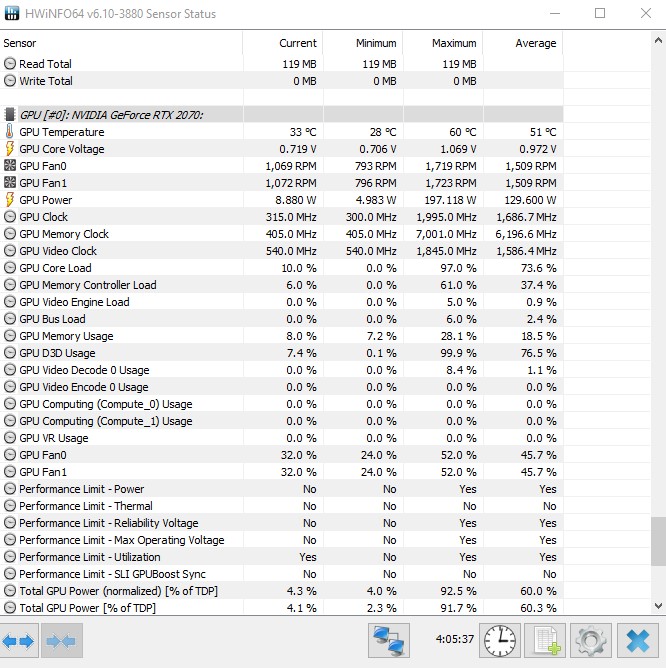This screenshot has width=666, height=668.
Task: Select Performance Limit - Reliability Voltage row
Action: point(282,523)
